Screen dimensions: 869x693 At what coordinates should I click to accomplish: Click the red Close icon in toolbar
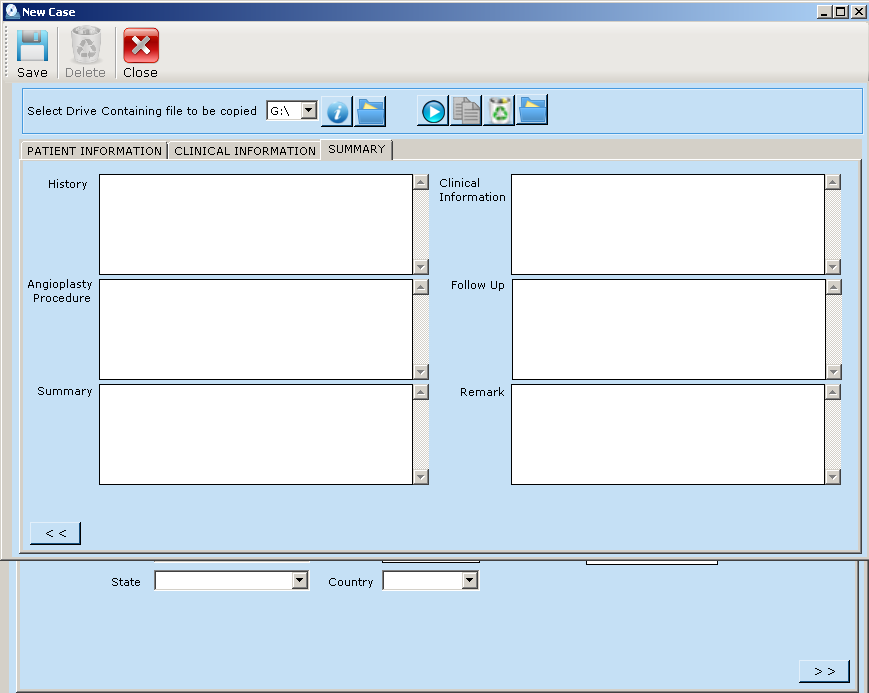pyautogui.click(x=140, y=47)
